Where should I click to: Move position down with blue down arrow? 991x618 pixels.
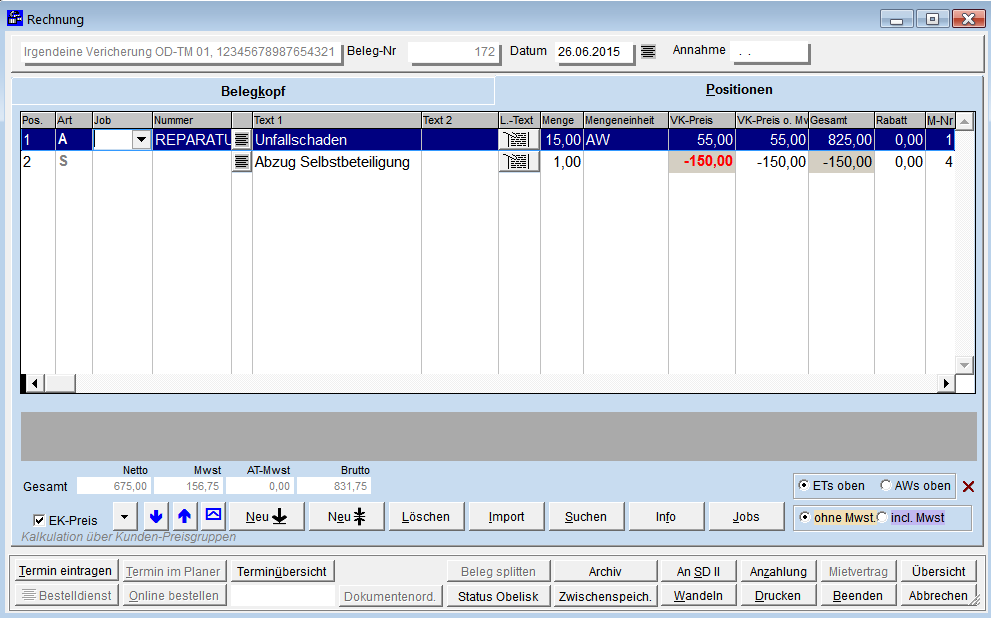coord(155,517)
